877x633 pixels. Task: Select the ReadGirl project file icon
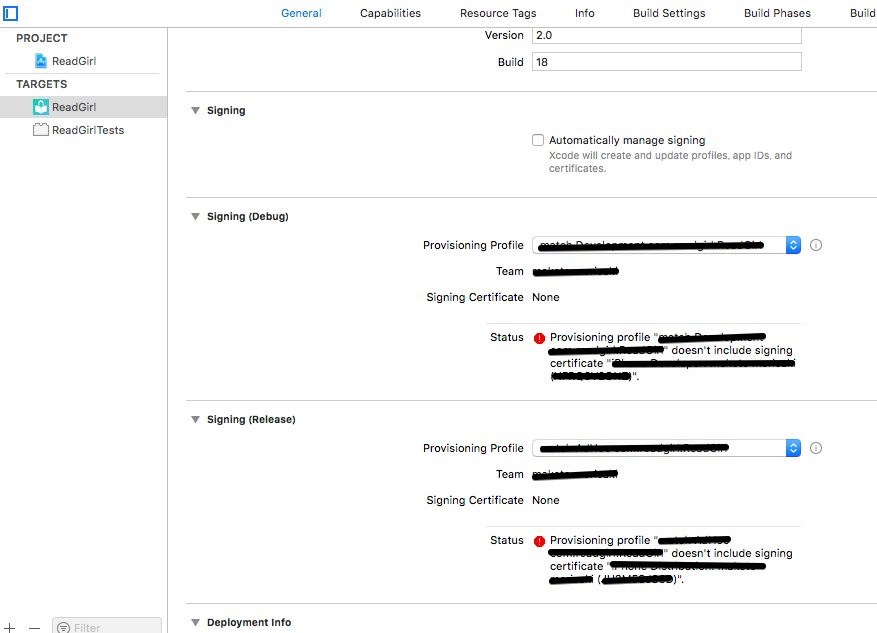click(41, 60)
